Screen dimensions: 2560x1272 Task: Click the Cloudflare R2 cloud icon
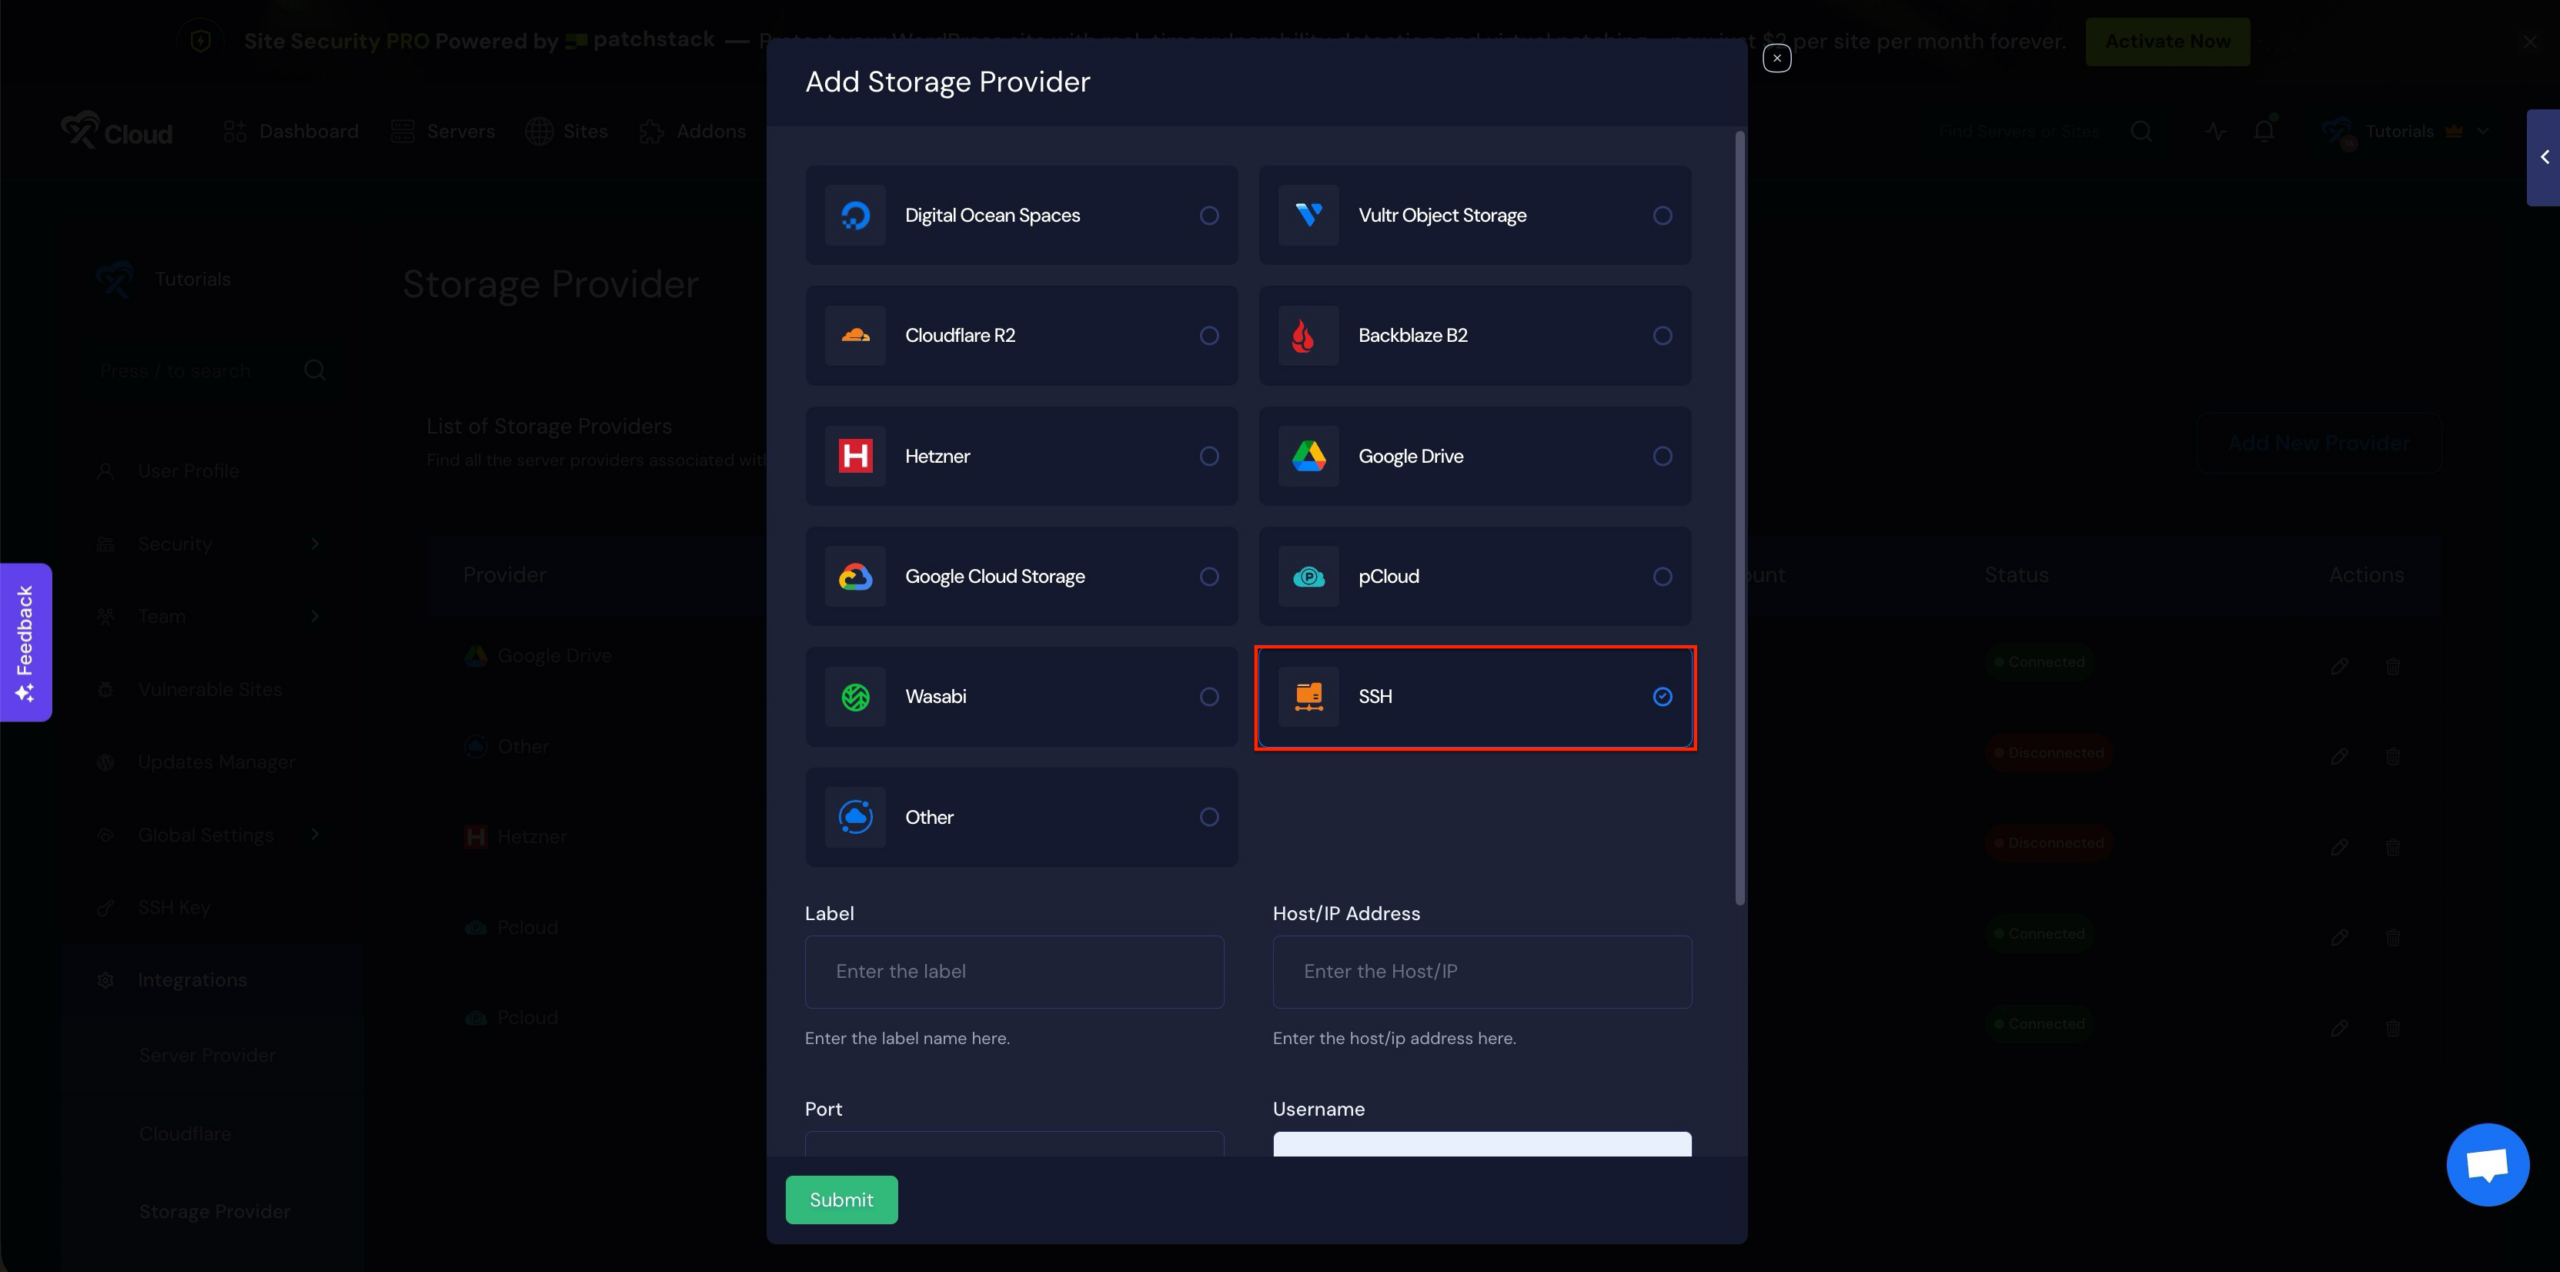click(855, 336)
